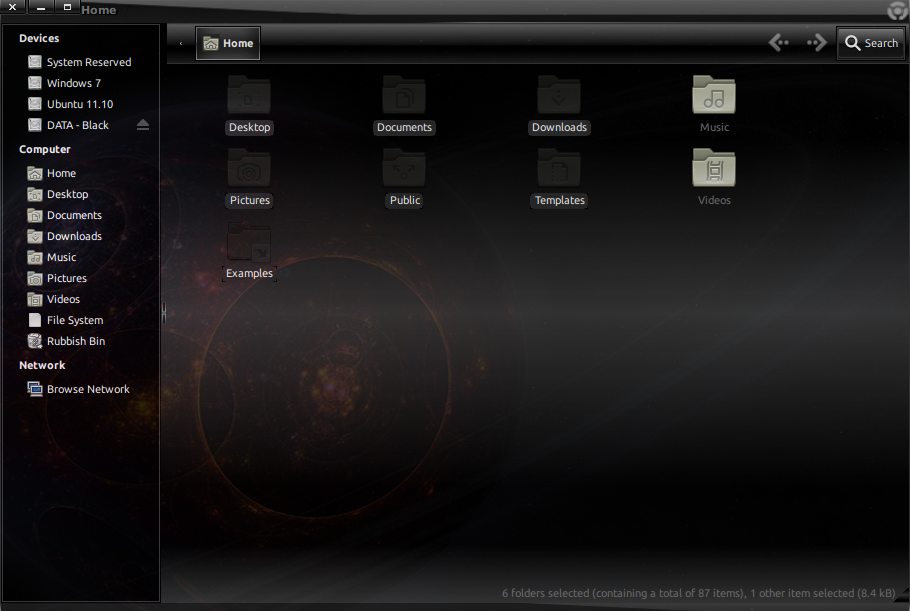Maximize the Home window
This screenshot has width=910, height=611.
[67, 7]
